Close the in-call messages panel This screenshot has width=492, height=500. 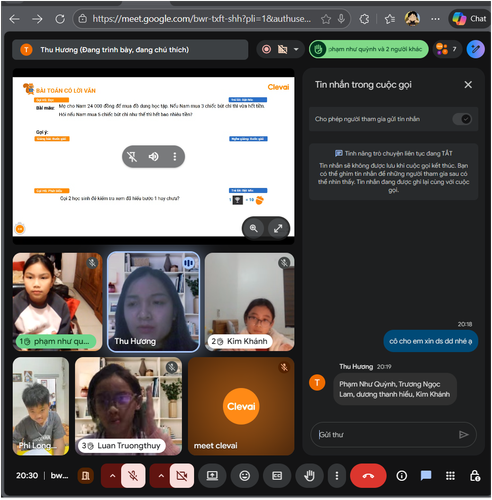pos(468,85)
